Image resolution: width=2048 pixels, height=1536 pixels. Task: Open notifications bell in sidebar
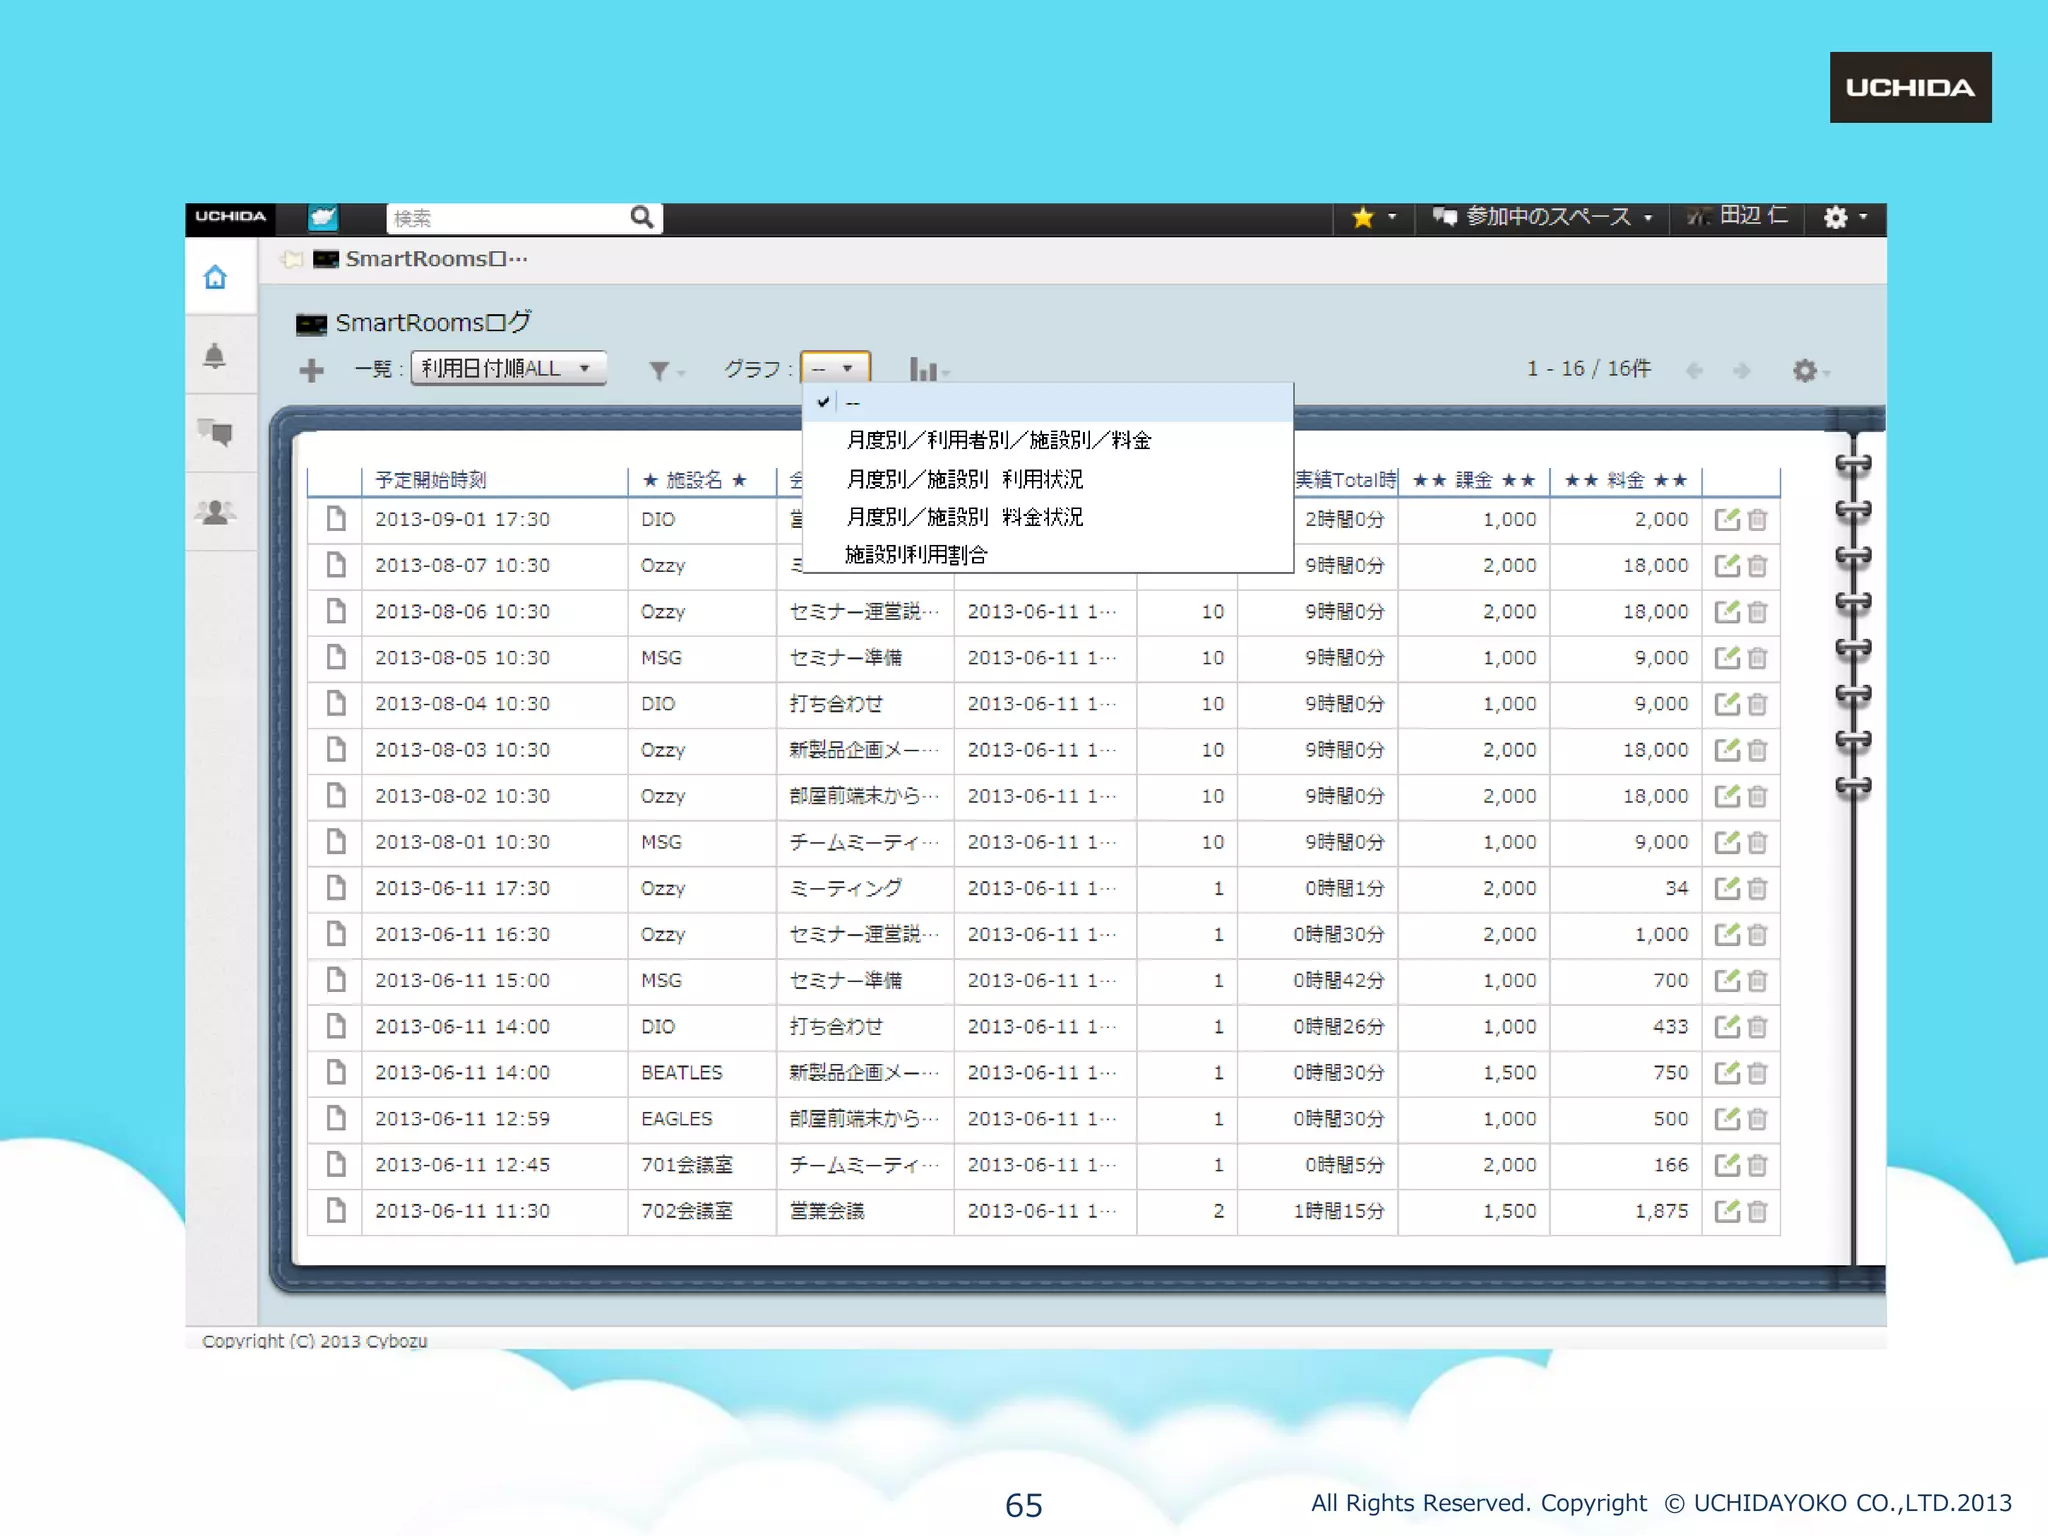click(x=215, y=356)
